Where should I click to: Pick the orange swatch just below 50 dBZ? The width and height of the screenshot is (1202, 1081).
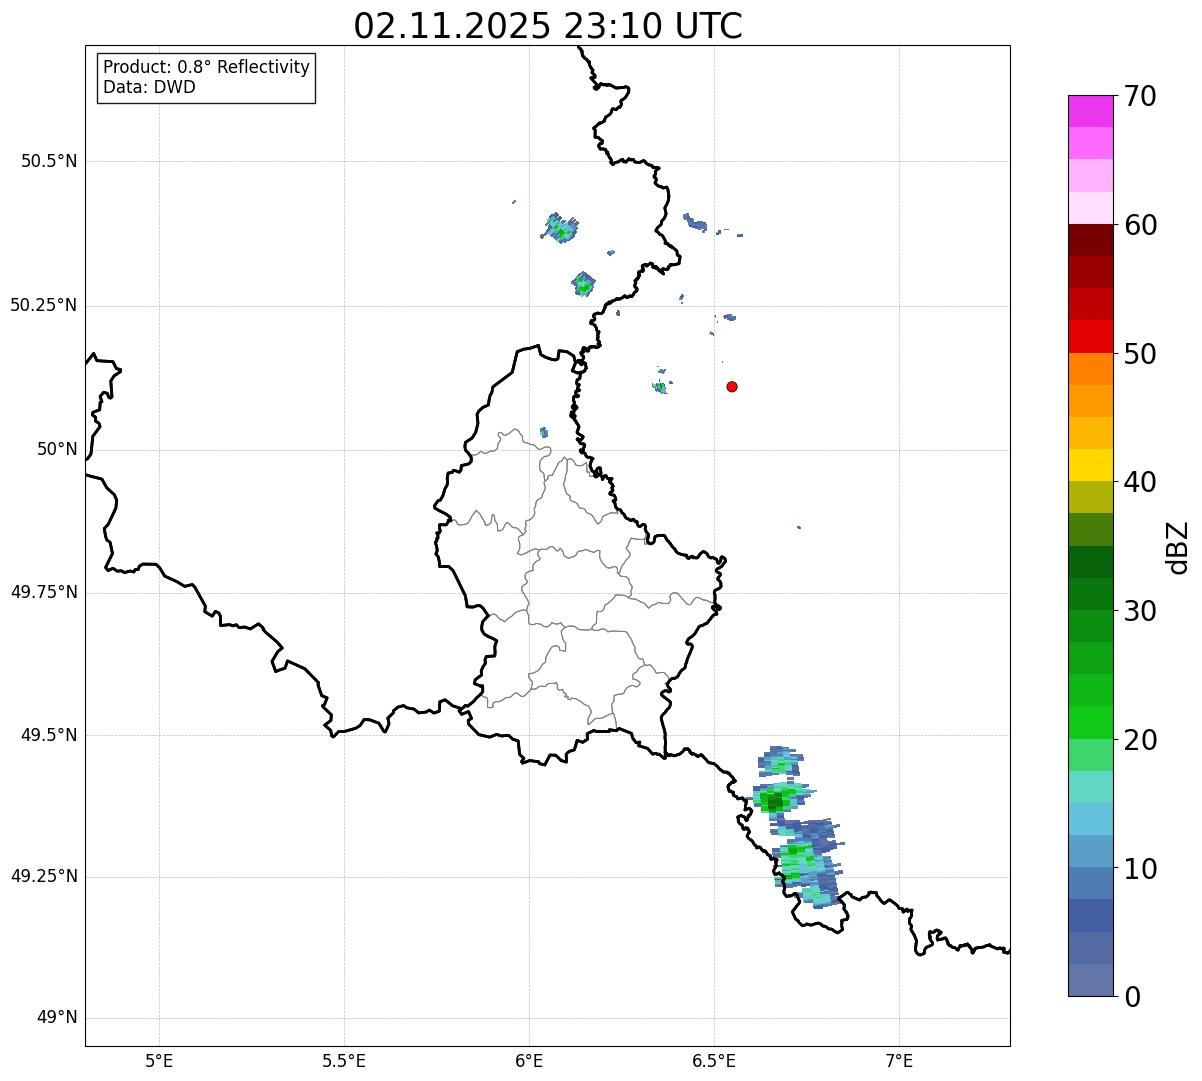pos(1090,369)
